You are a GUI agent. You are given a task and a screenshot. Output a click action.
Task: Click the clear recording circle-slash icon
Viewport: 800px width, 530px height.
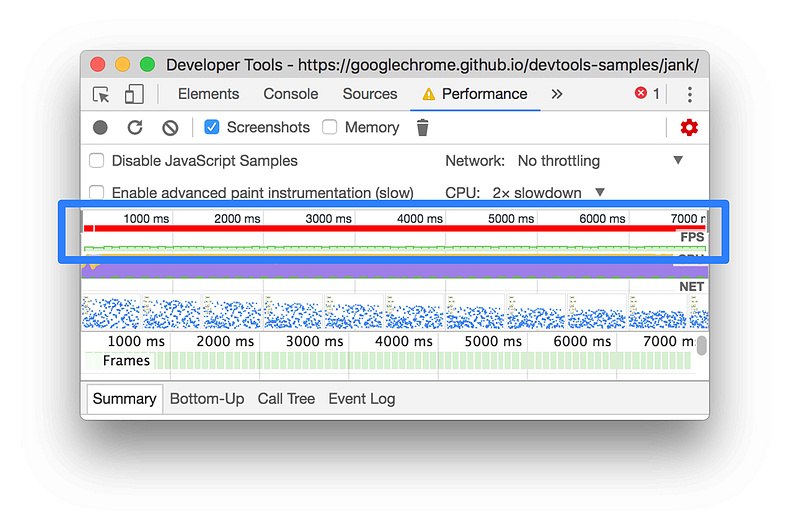tap(170, 128)
